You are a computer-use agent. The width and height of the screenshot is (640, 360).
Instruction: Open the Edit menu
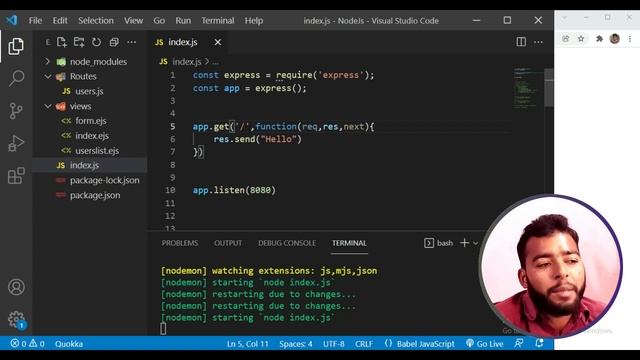(x=60, y=20)
